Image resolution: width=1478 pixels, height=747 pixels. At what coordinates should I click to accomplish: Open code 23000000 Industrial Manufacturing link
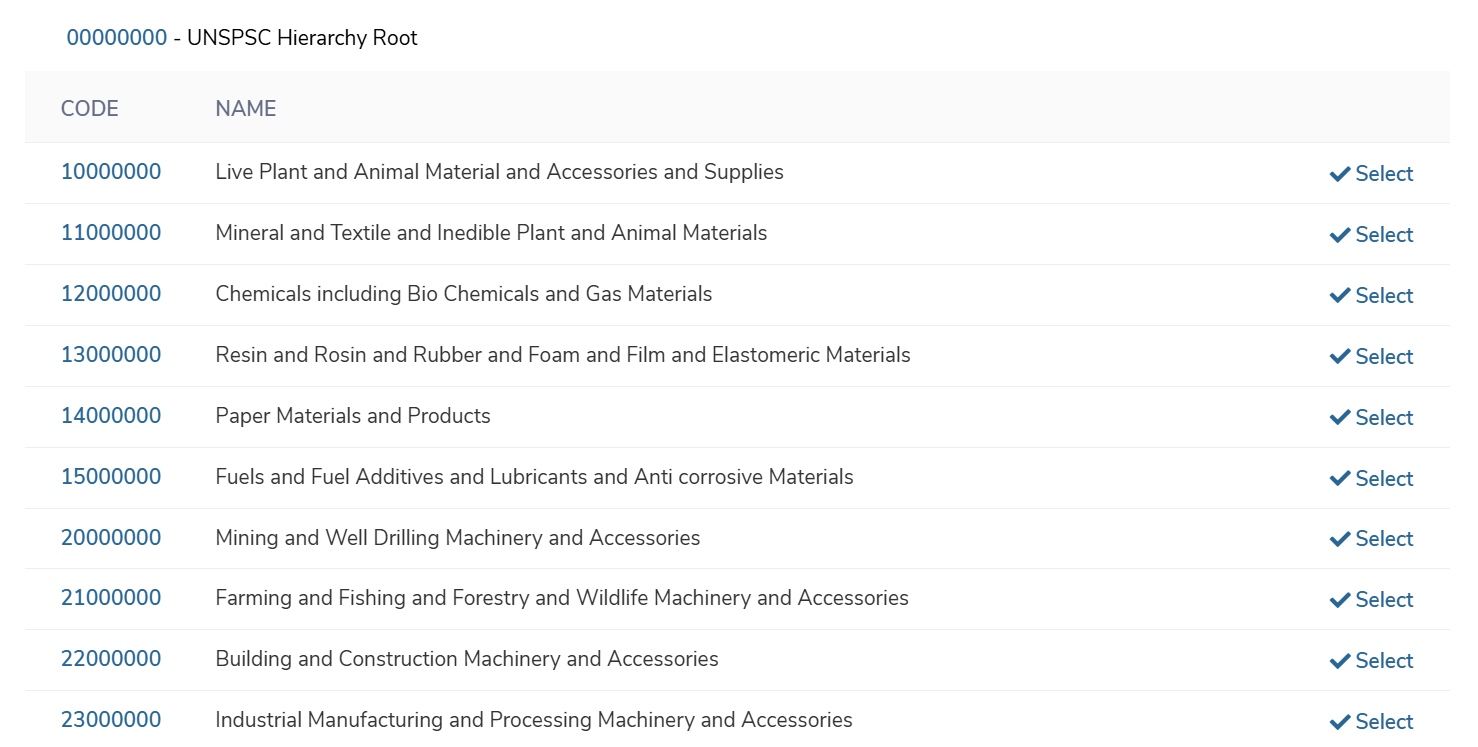111,720
